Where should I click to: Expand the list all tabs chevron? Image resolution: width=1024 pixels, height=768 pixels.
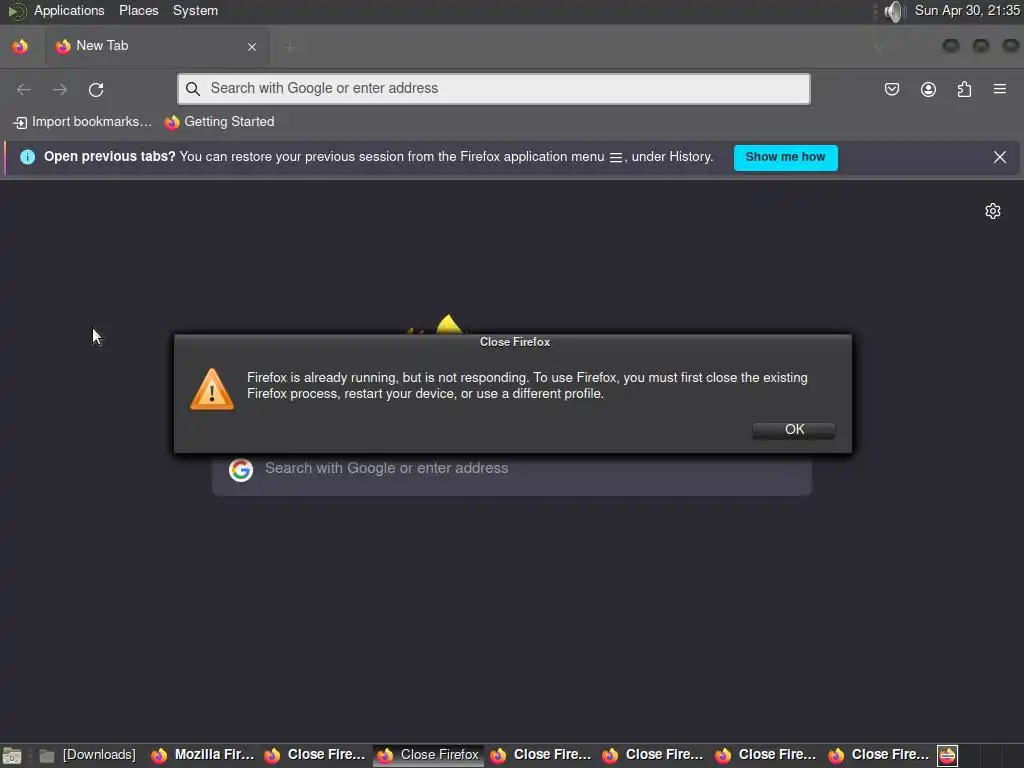(x=878, y=47)
